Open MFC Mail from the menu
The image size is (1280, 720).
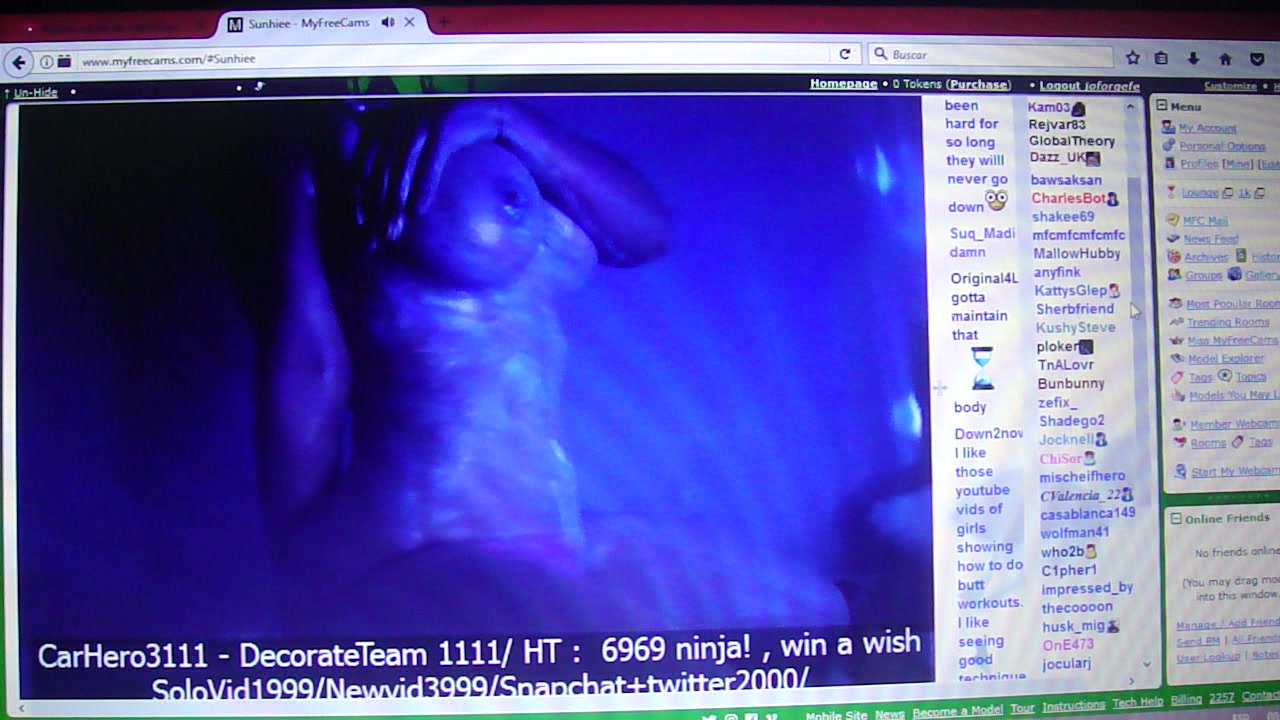[x=1204, y=221]
